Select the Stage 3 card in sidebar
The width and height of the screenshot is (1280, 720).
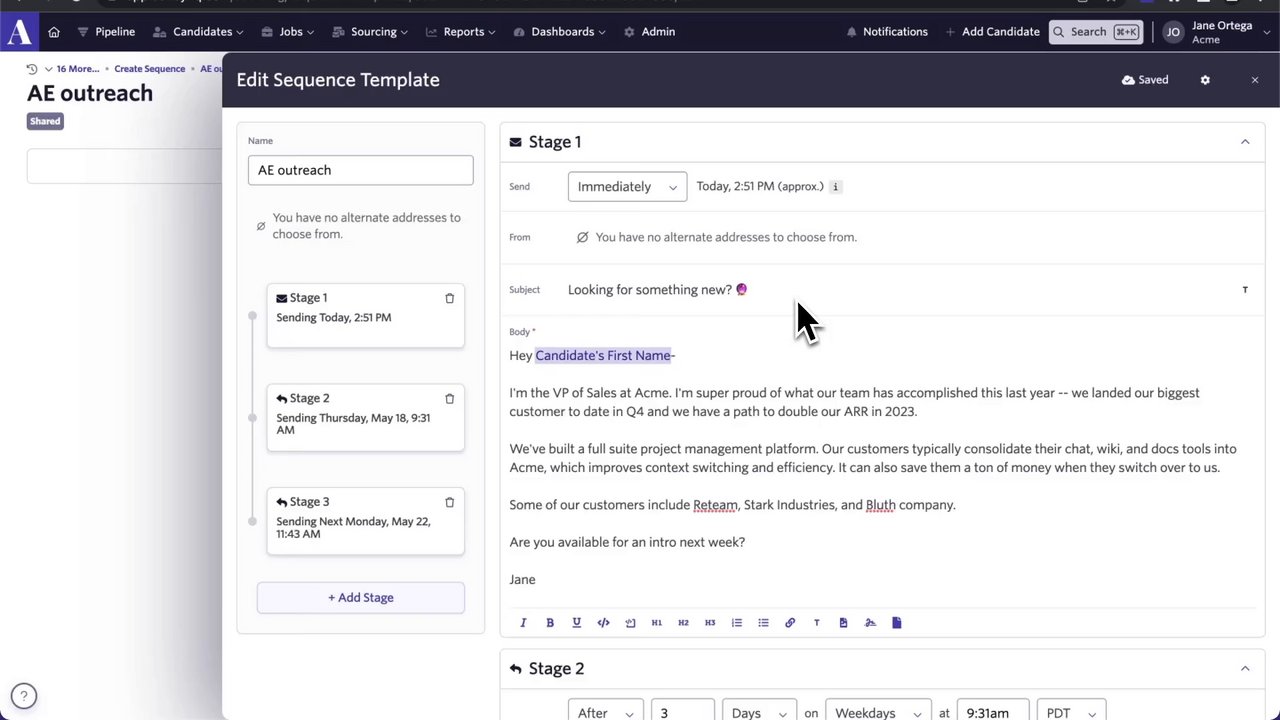tap(365, 520)
